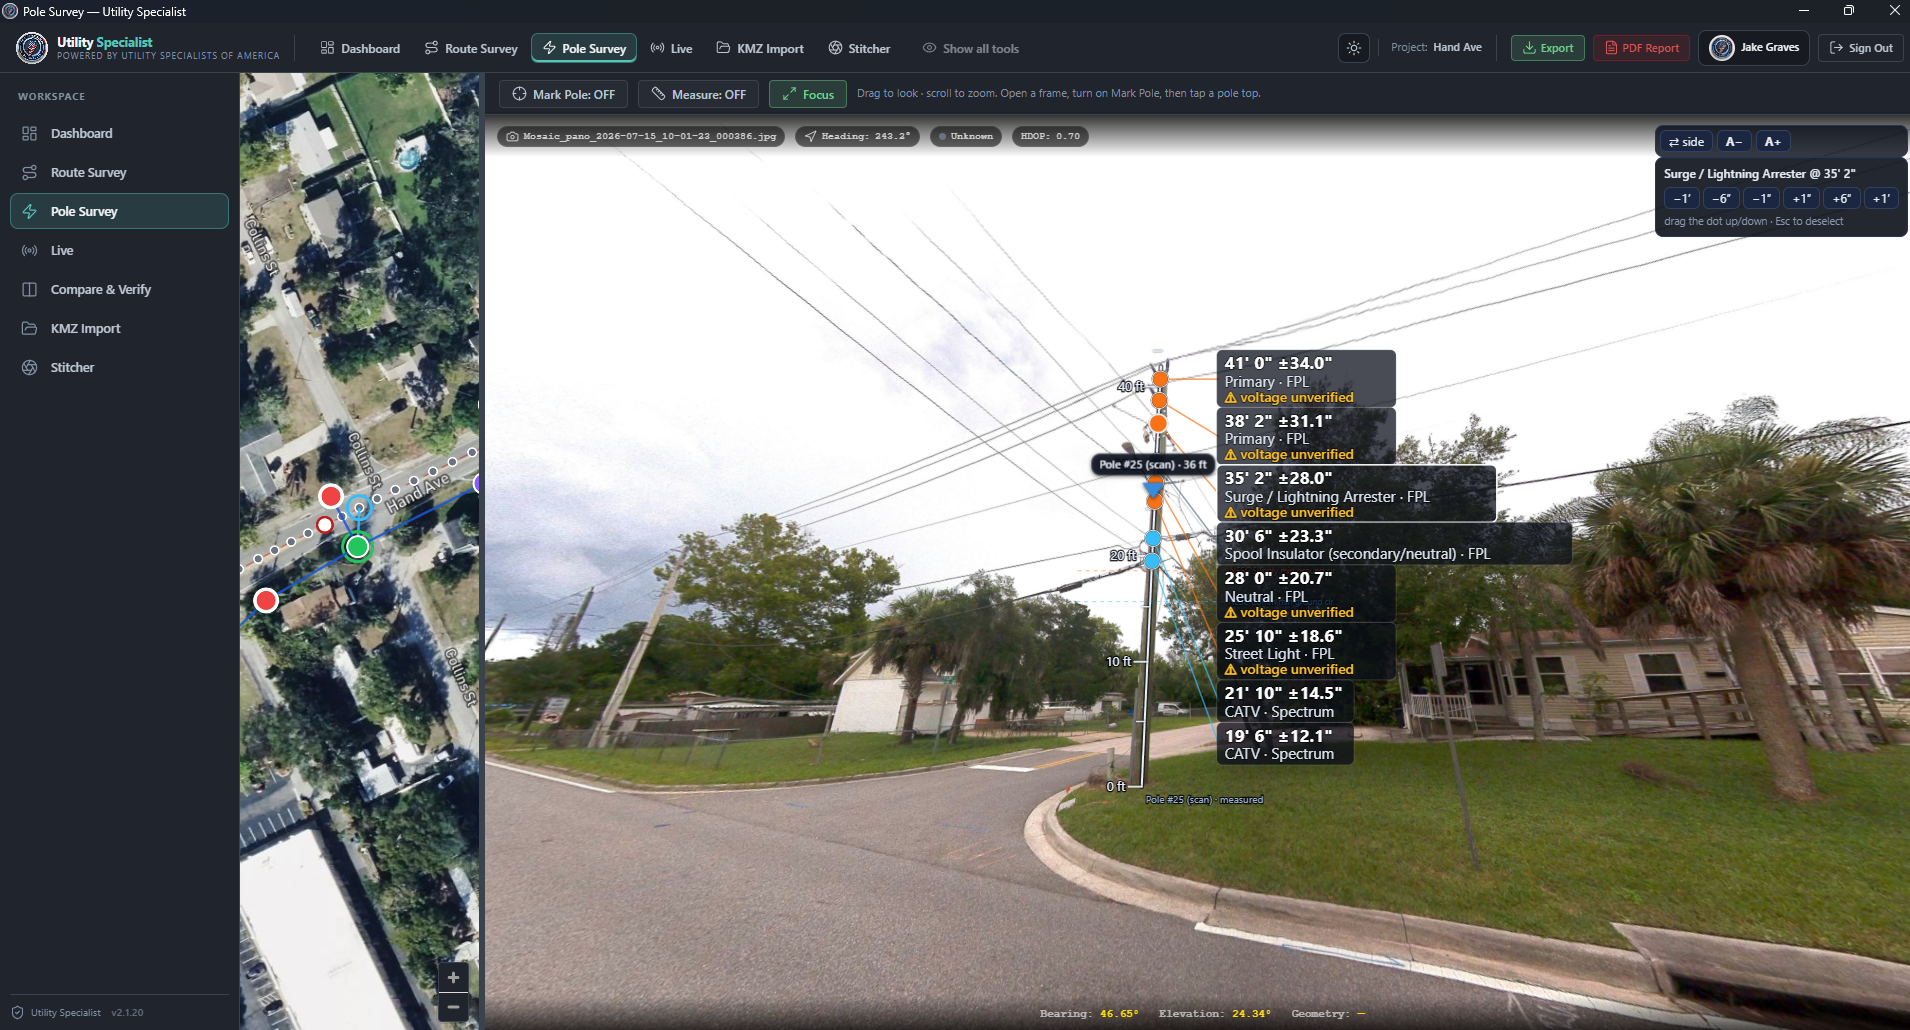Select the 19' 6" CATV Spectrum label
Screen dimensions: 1910x1030
[1285, 744]
